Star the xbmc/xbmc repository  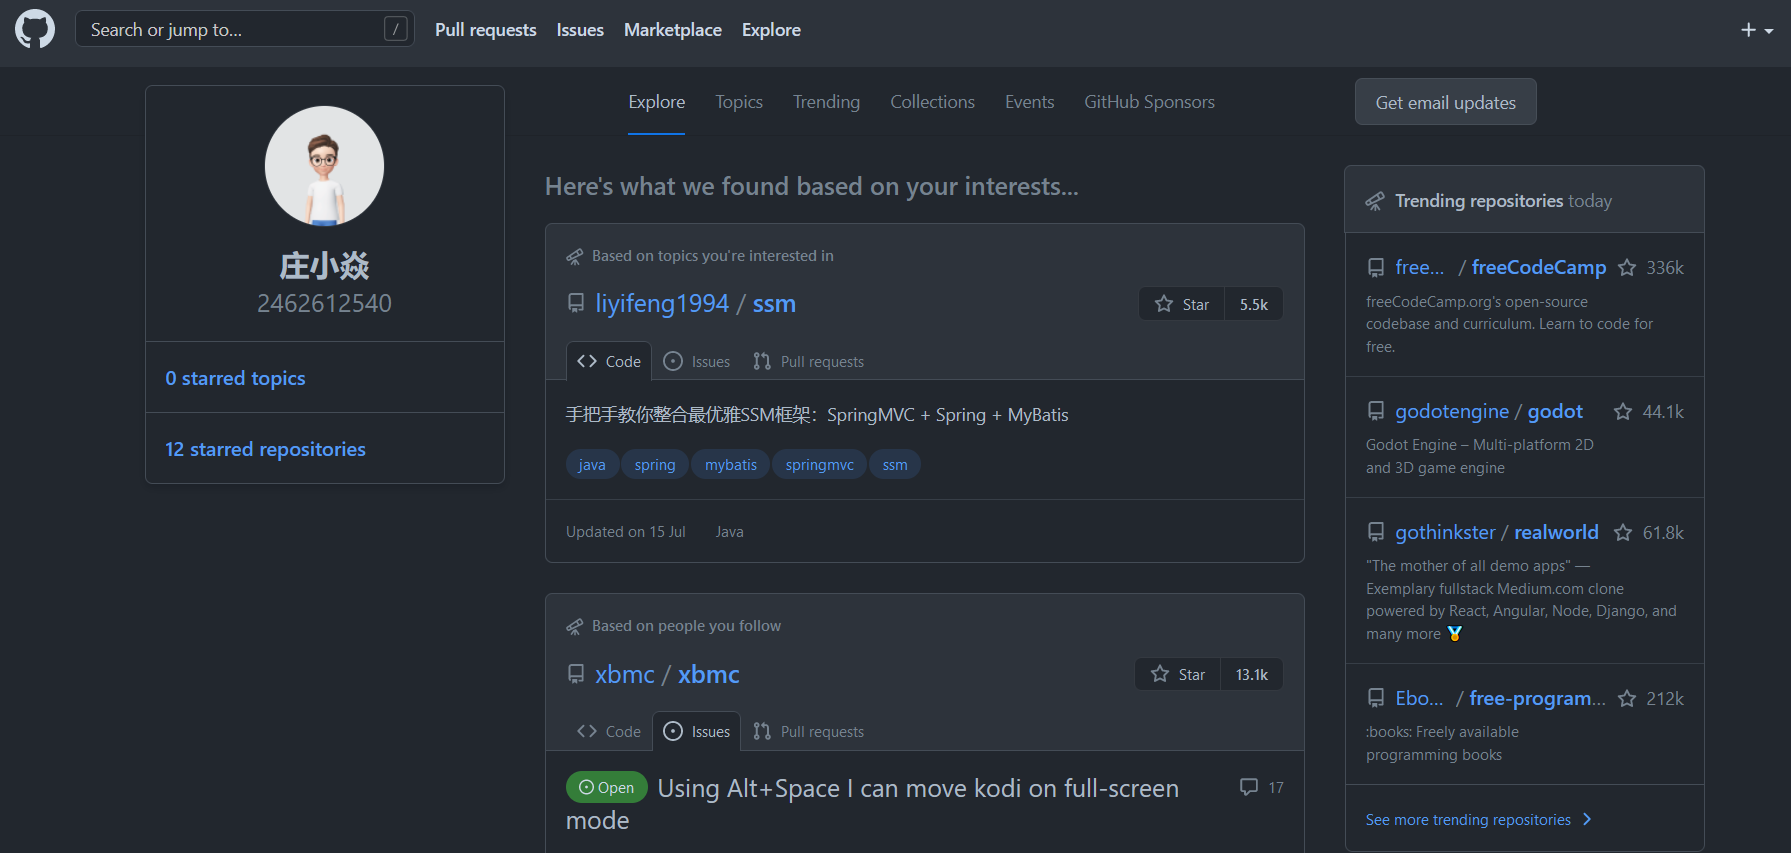(1178, 674)
